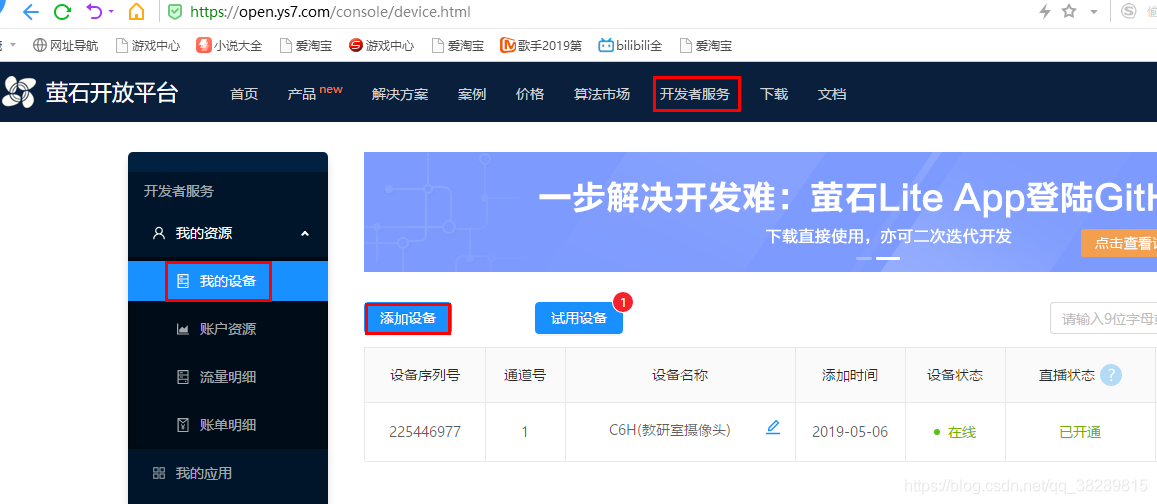Click the browser back arrow

(x=31, y=12)
